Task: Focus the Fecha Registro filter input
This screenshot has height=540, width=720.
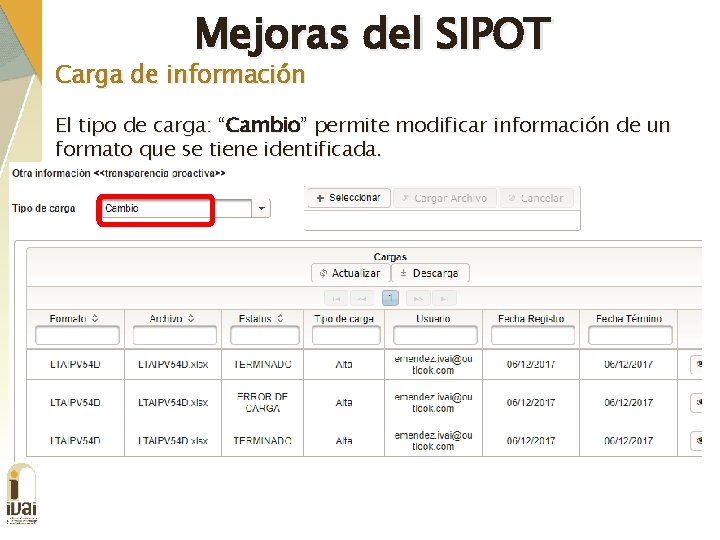Action: 533,335
